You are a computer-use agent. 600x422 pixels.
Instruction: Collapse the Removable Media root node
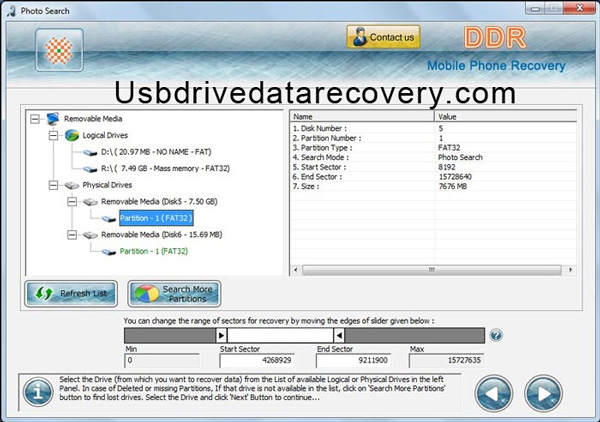pyautogui.click(x=35, y=119)
